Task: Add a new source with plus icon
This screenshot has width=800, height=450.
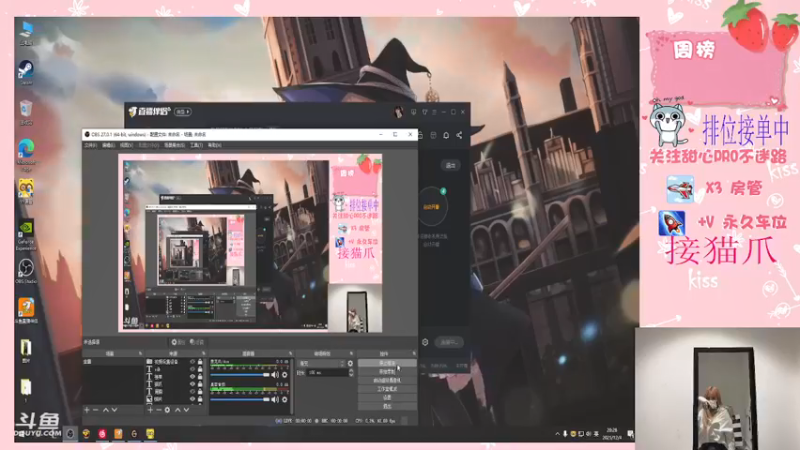Action: point(151,410)
